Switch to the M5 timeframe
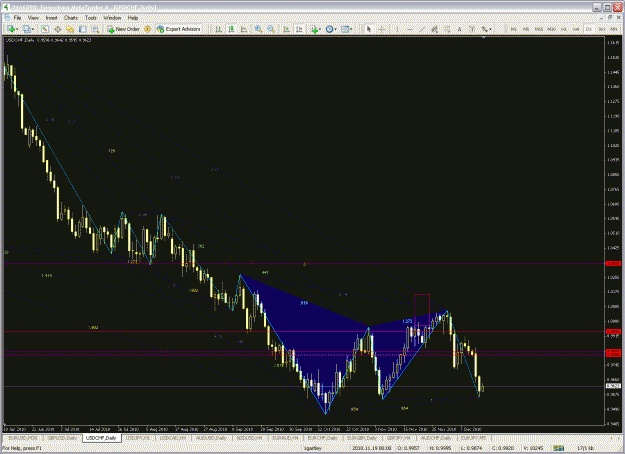The height and width of the screenshot is (454, 625). coord(526,29)
